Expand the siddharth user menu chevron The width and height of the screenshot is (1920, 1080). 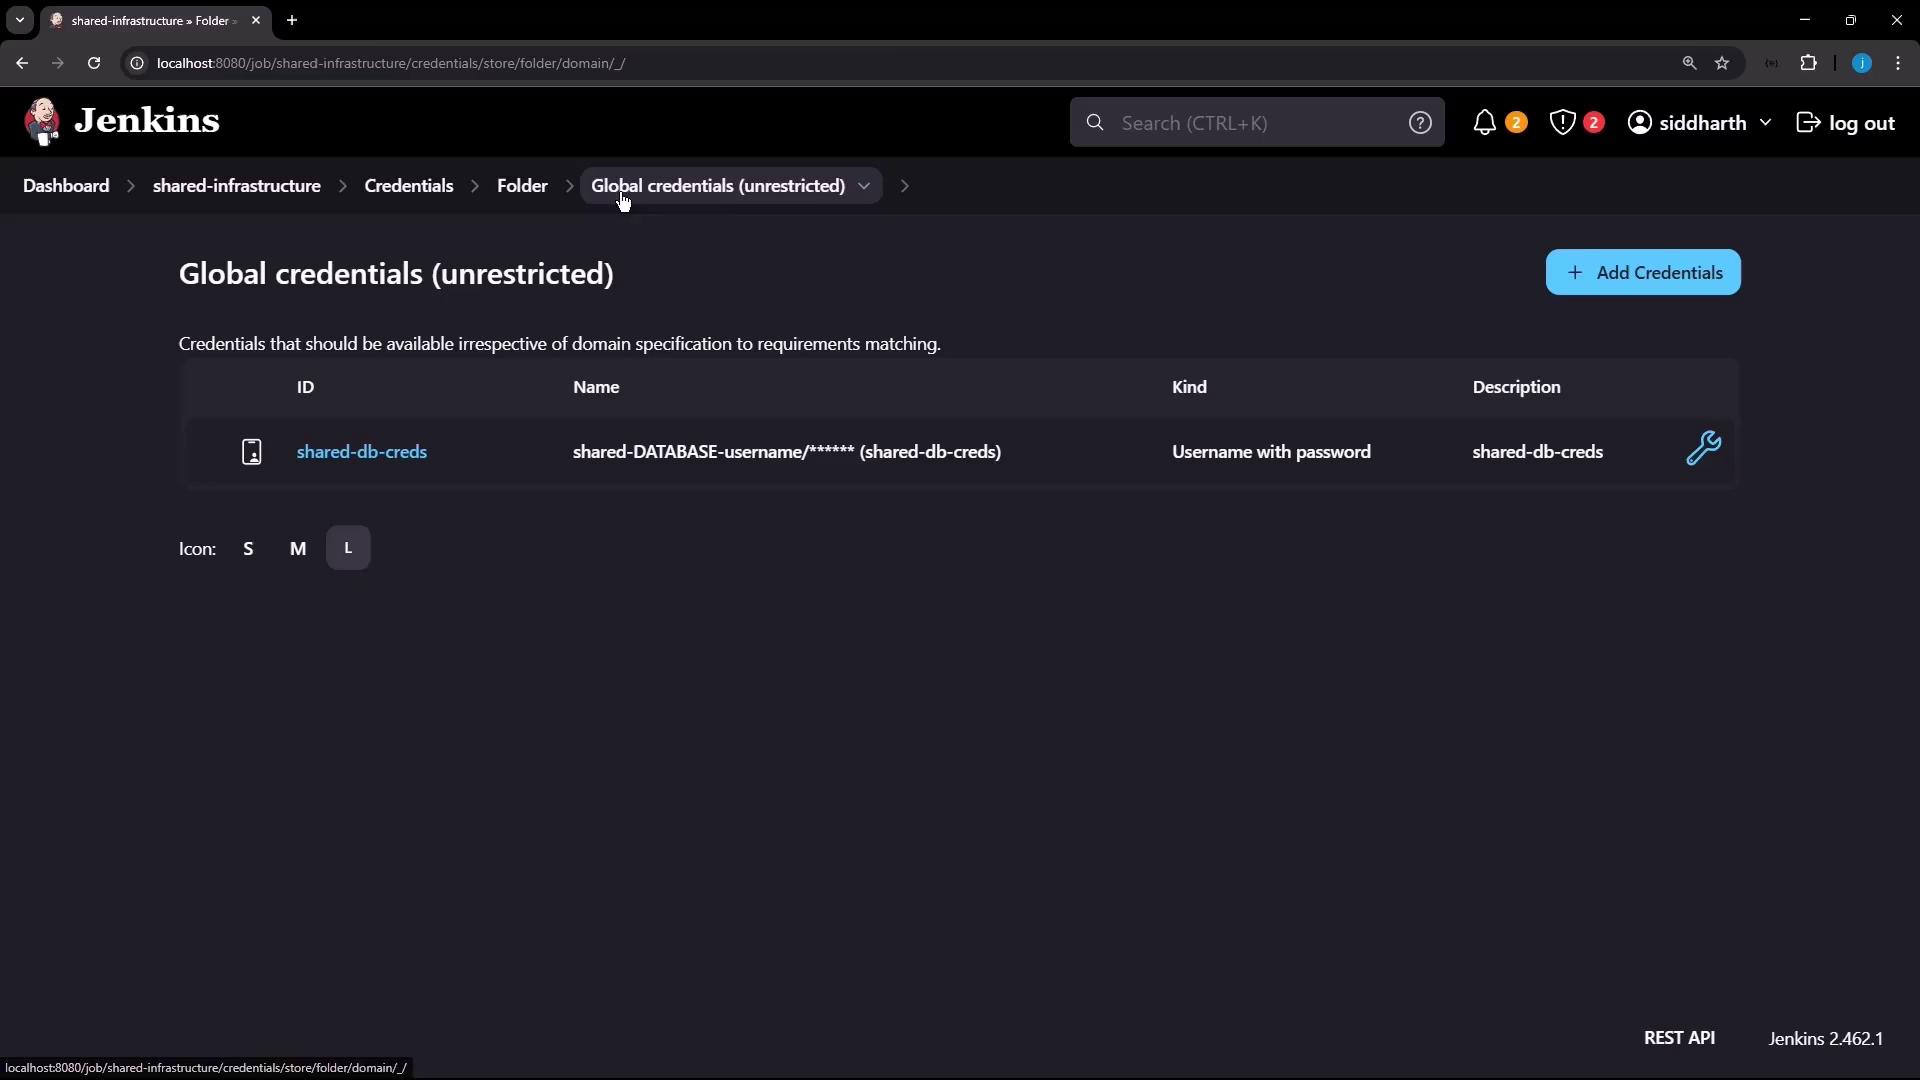tap(1765, 123)
